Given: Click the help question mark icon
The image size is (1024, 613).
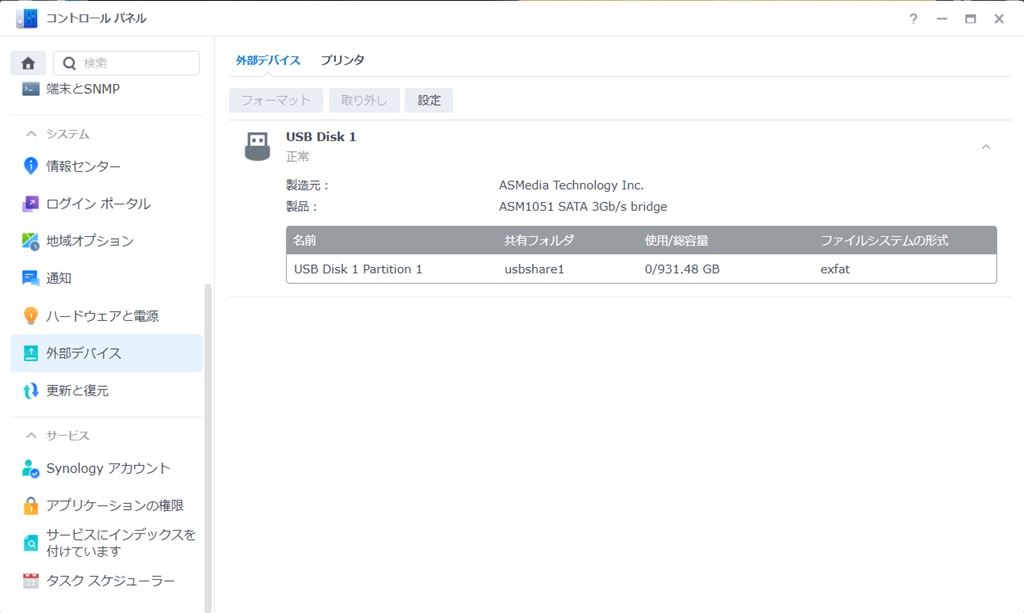Looking at the screenshot, I should pyautogui.click(x=912, y=18).
